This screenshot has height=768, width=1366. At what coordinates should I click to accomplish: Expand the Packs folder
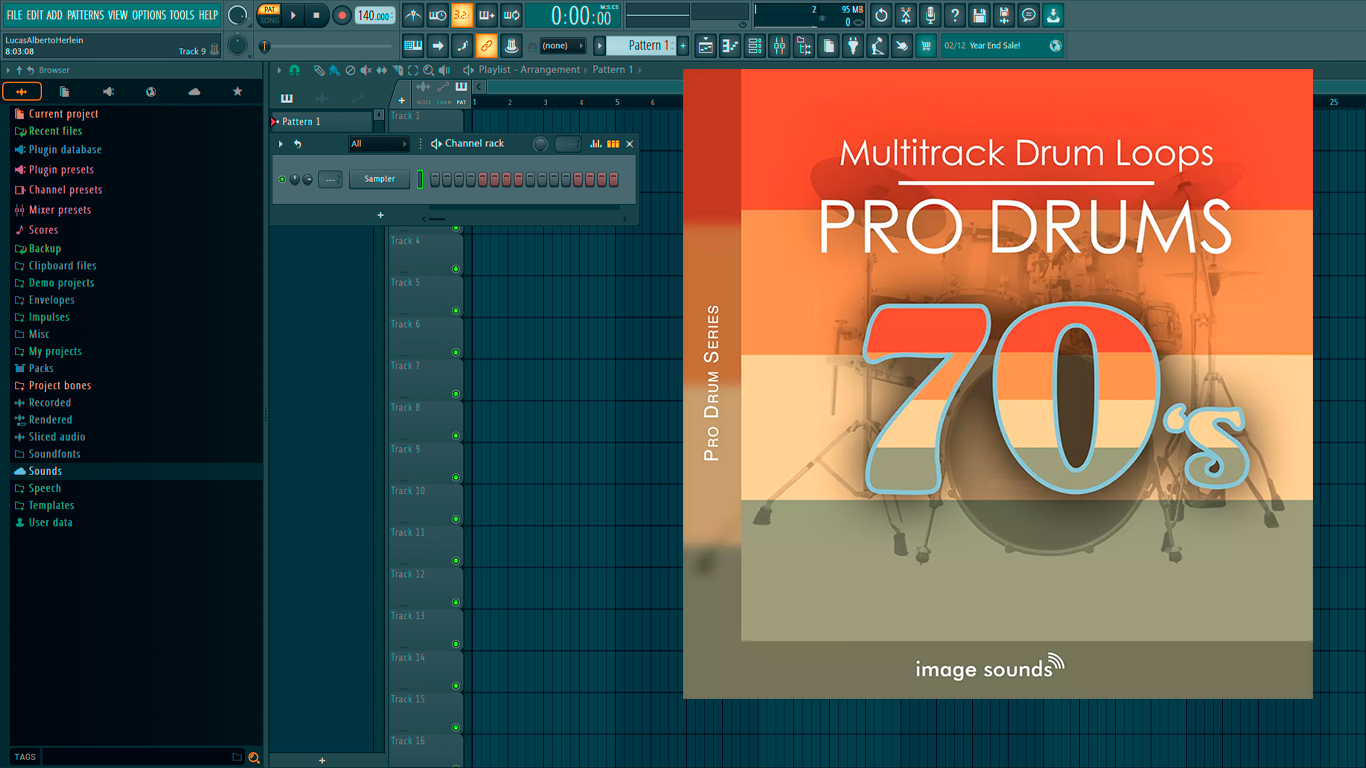(x=41, y=368)
